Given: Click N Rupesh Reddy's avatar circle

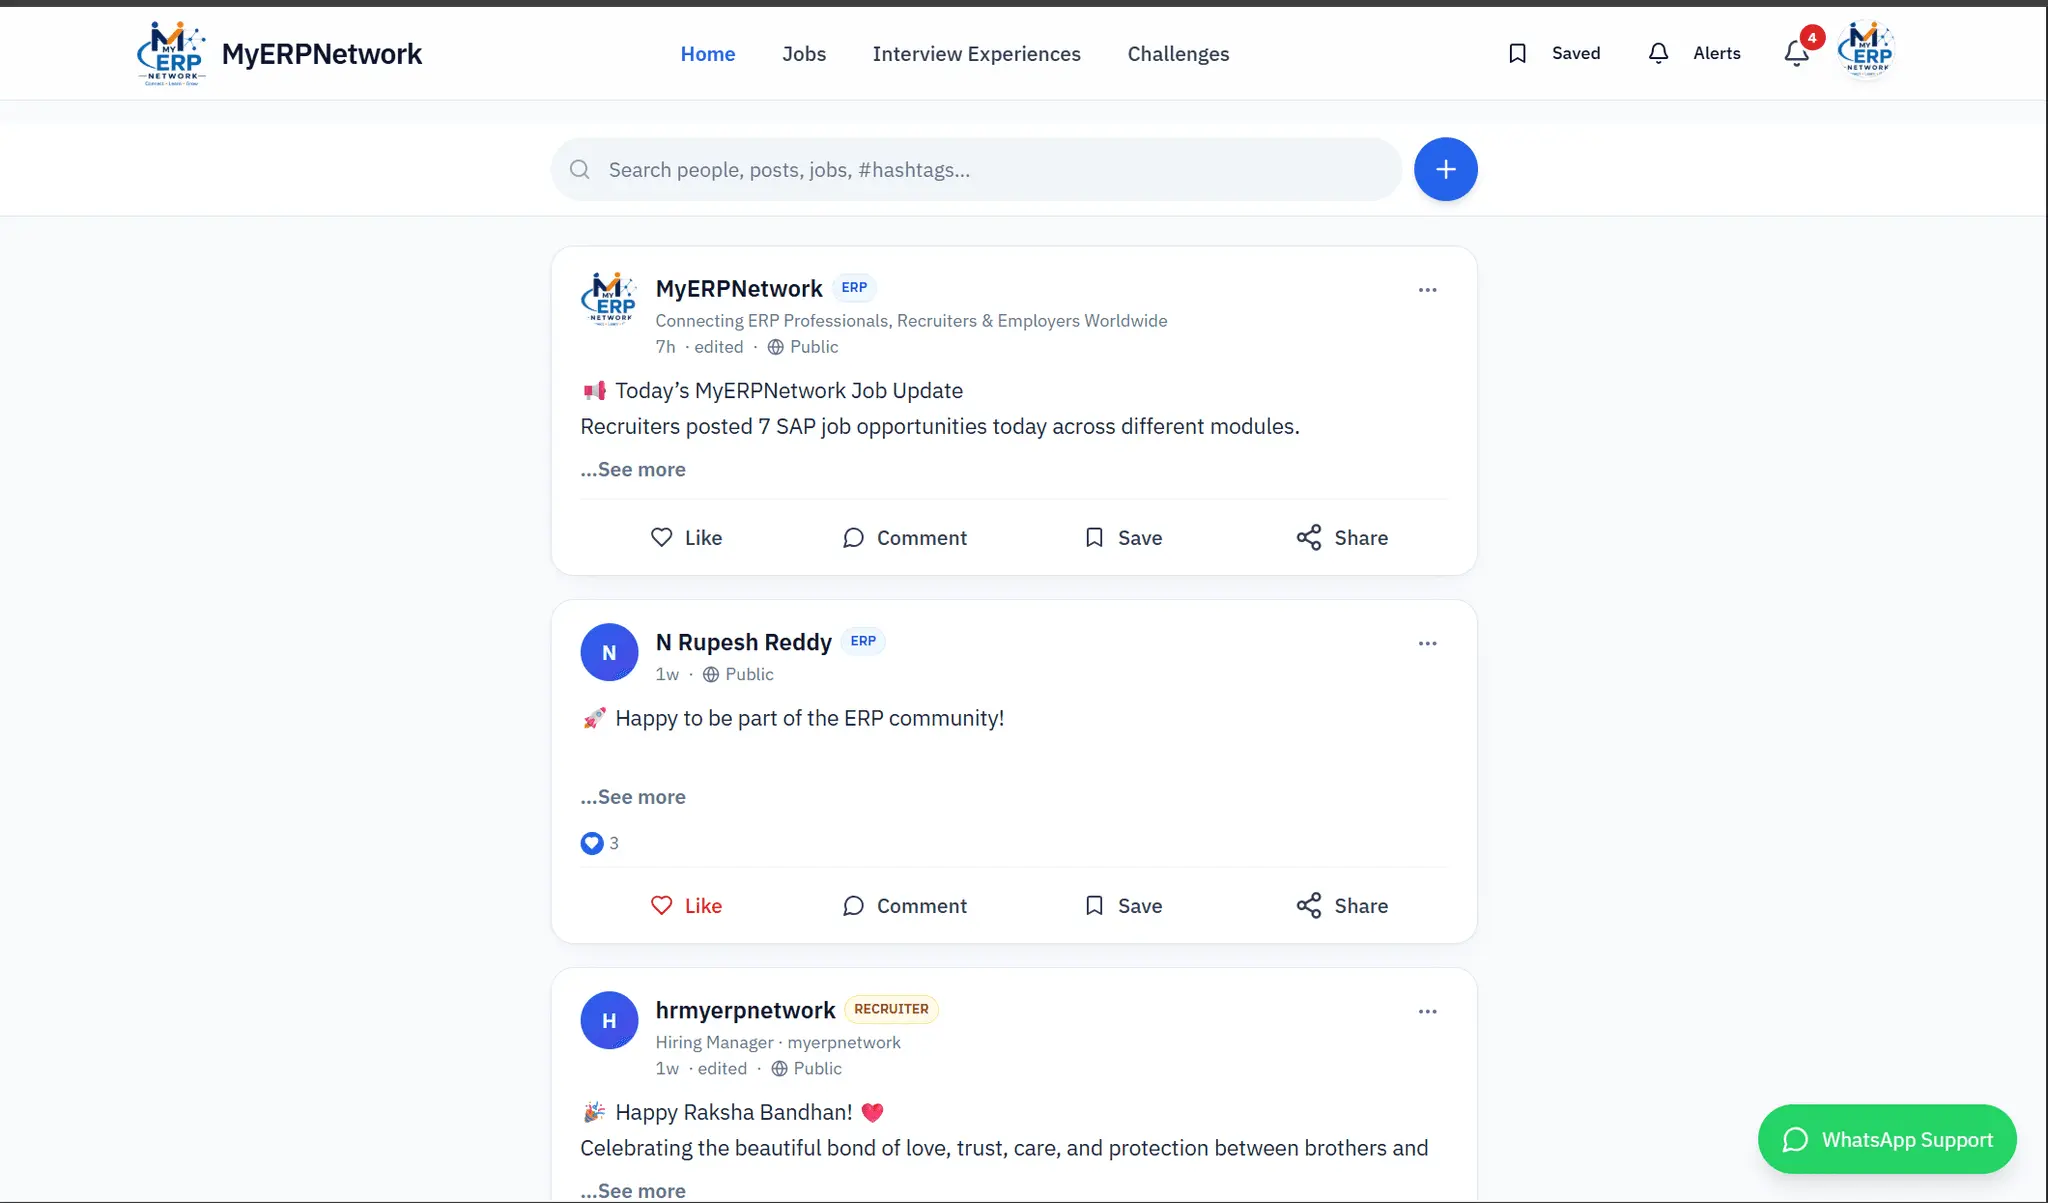Looking at the screenshot, I should (609, 652).
